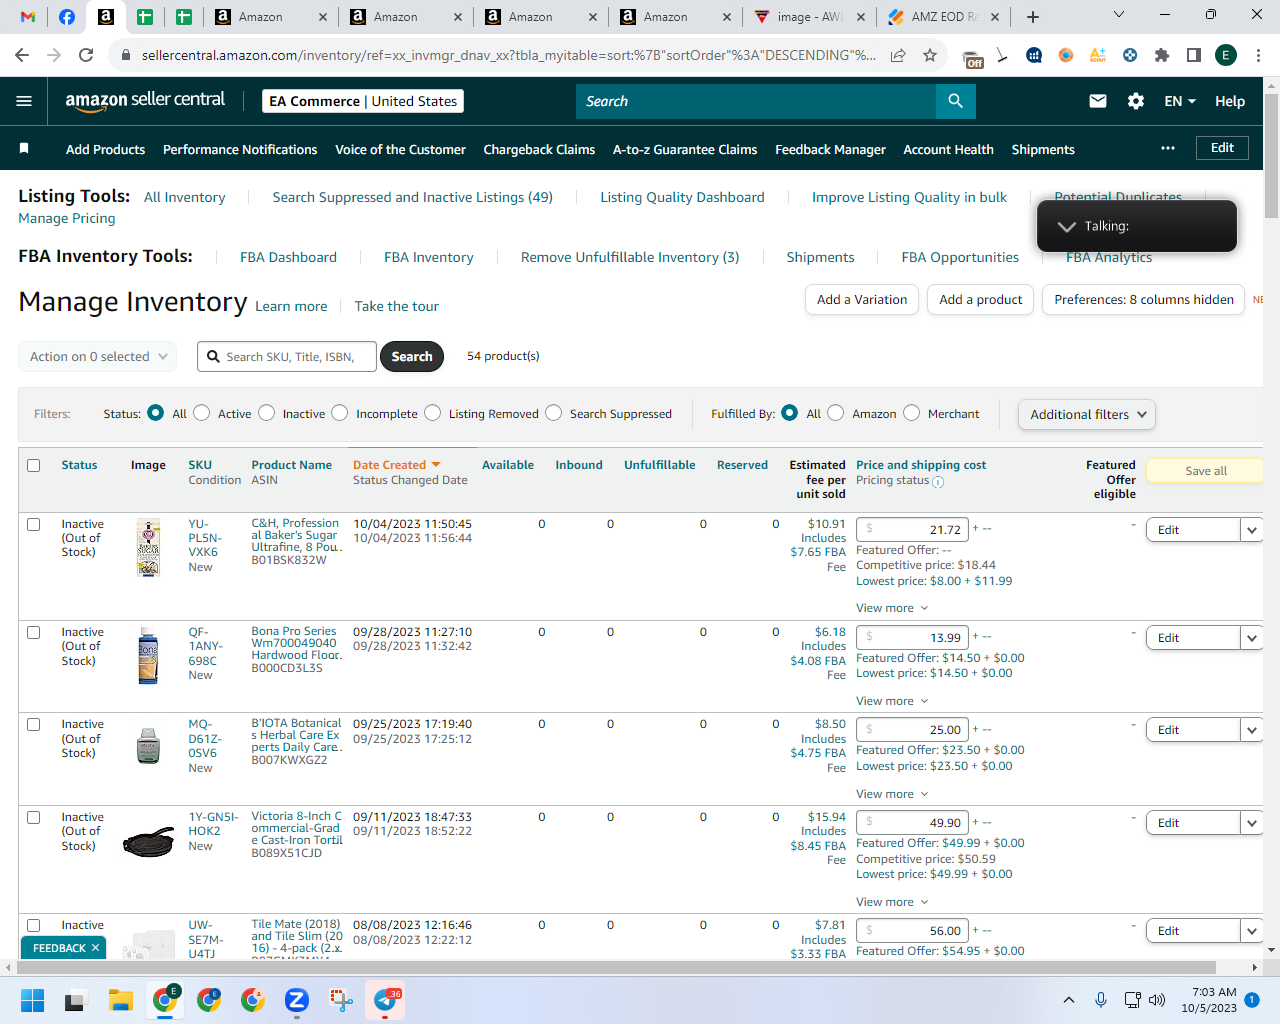Select checkbox for Victoria 8-Inch row
This screenshot has height=1024, width=1280.
34,817
